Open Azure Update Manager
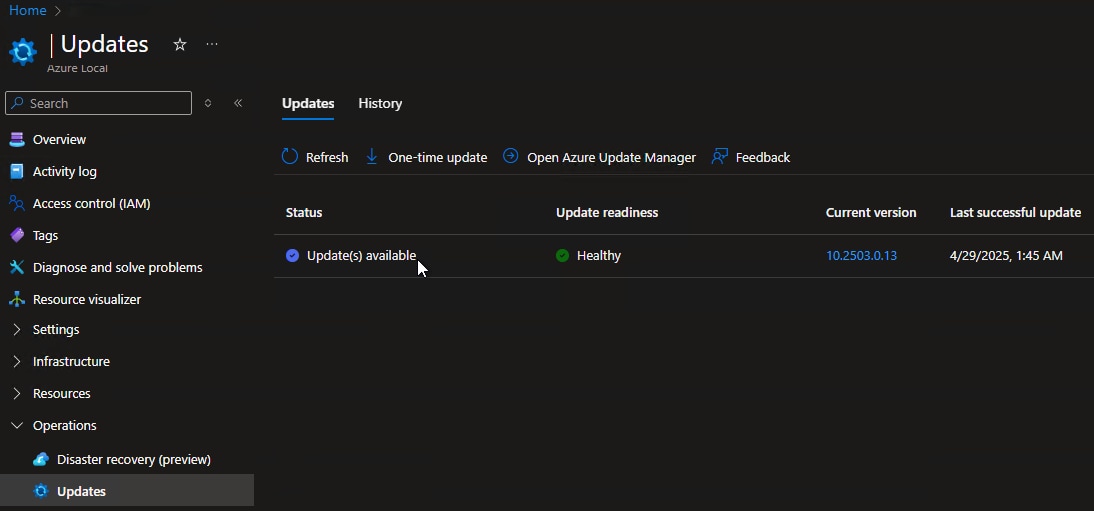This screenshot has width=1094, height=511. point(611,158)
